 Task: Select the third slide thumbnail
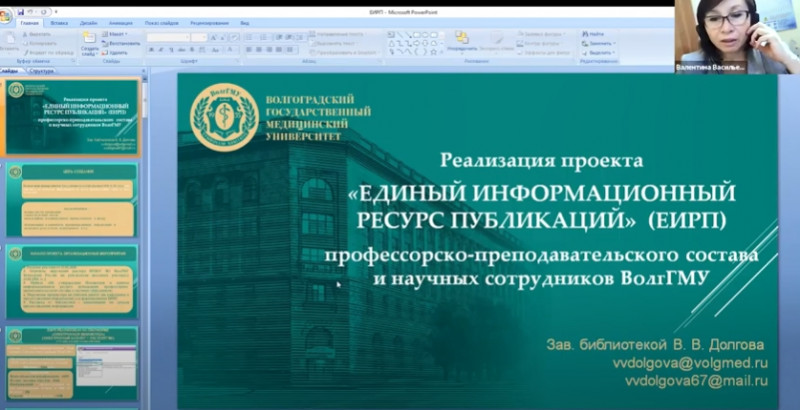71,281
